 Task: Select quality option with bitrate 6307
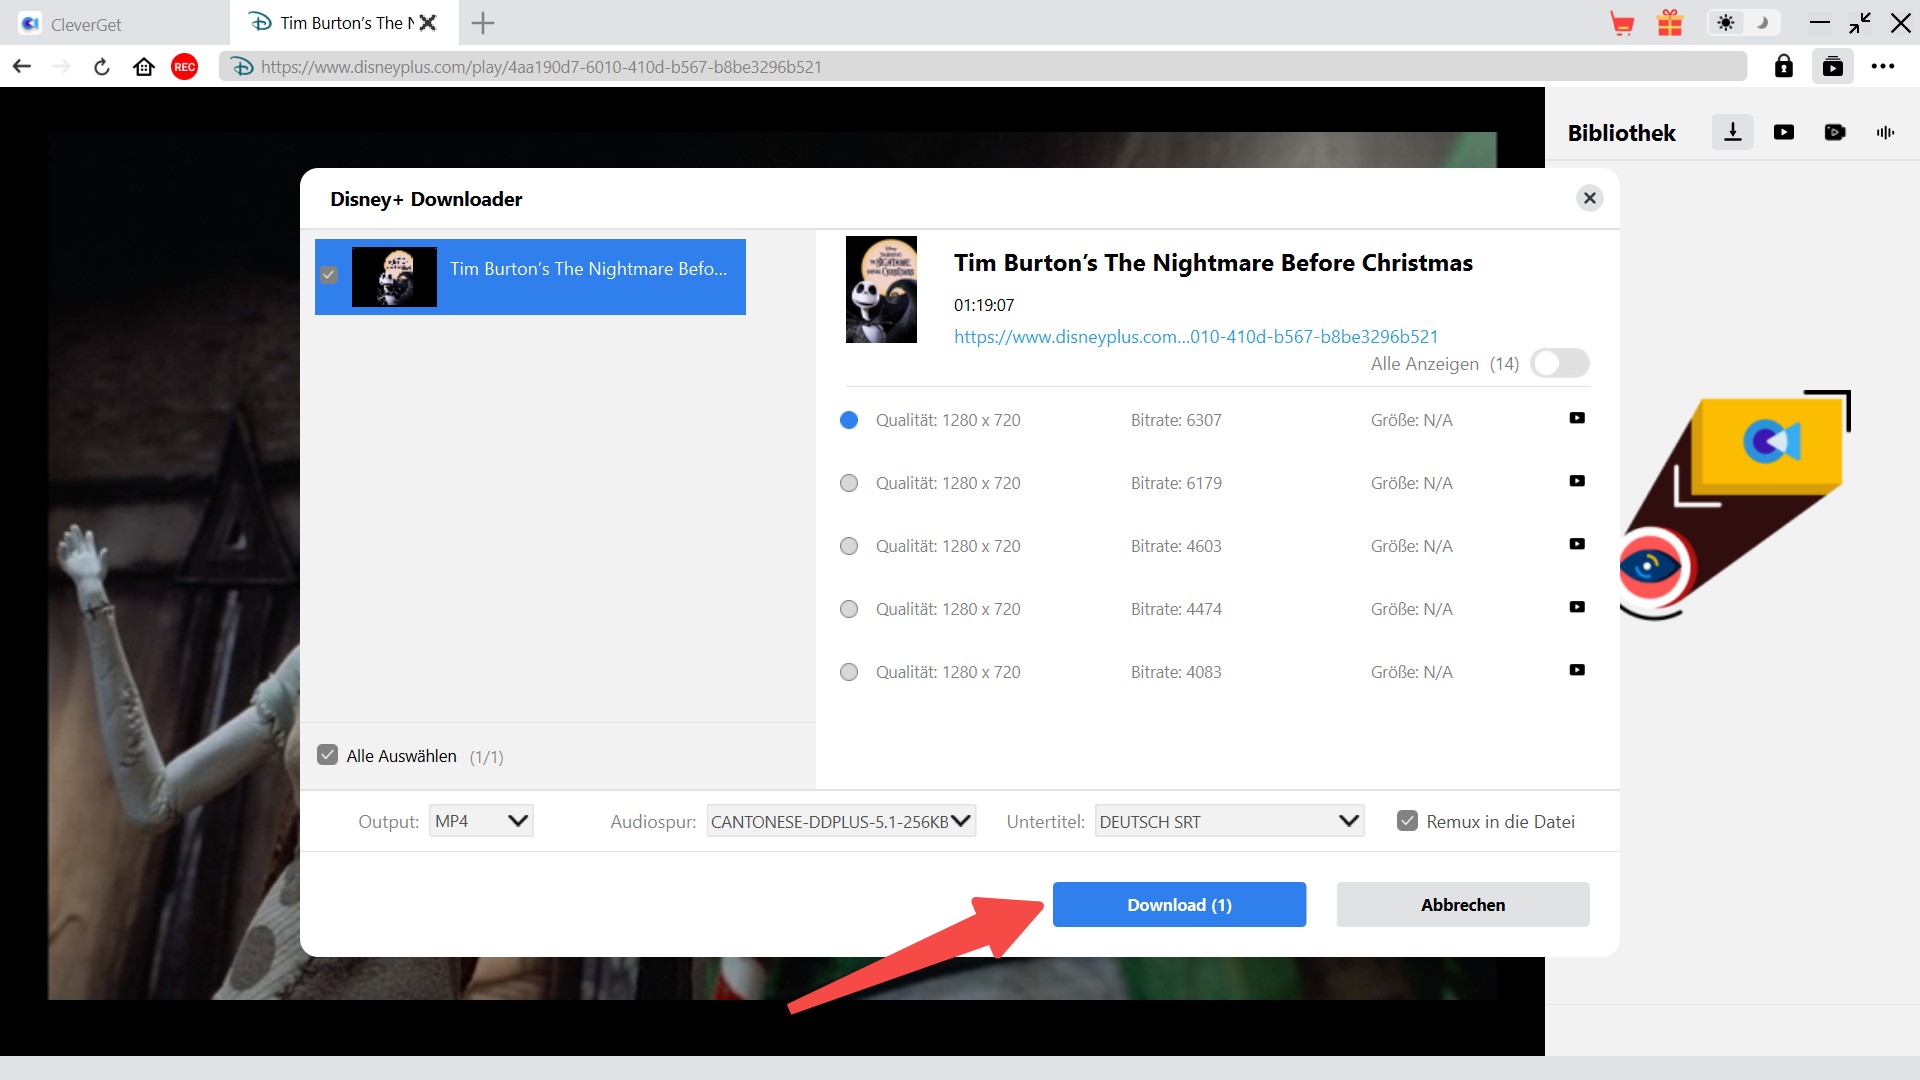click(849, 420)
